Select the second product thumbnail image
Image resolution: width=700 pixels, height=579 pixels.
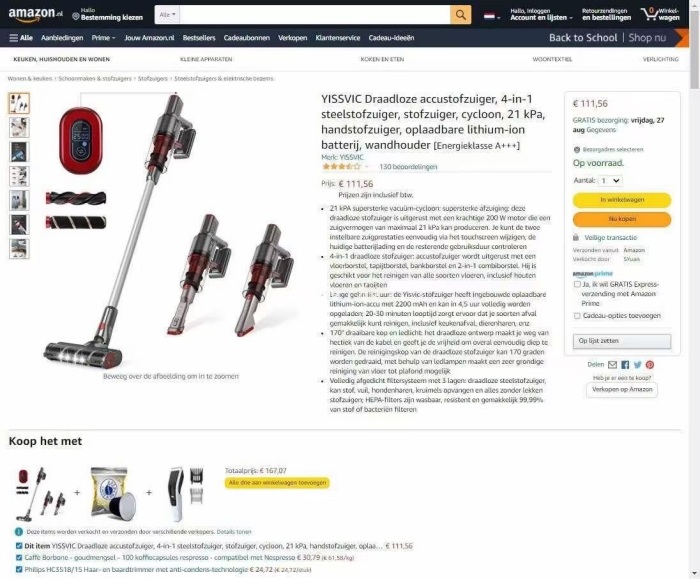(x=19, y=127)
